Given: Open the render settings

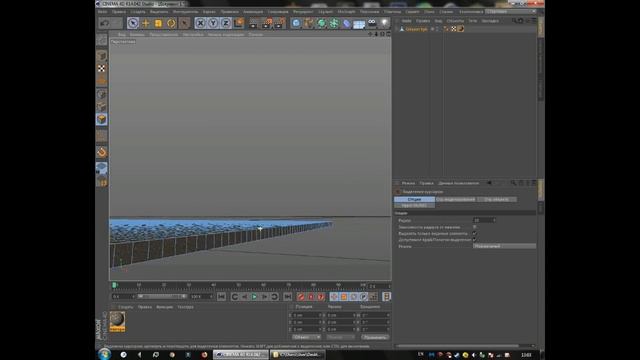Looking at the screenshot, I should point(280,23).
